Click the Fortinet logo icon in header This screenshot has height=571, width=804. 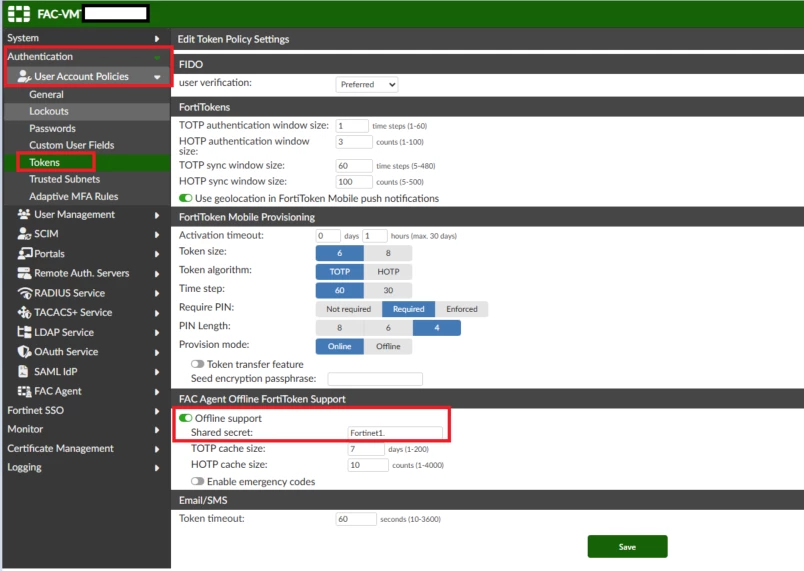pyautogui.click(x=19, y=14)
